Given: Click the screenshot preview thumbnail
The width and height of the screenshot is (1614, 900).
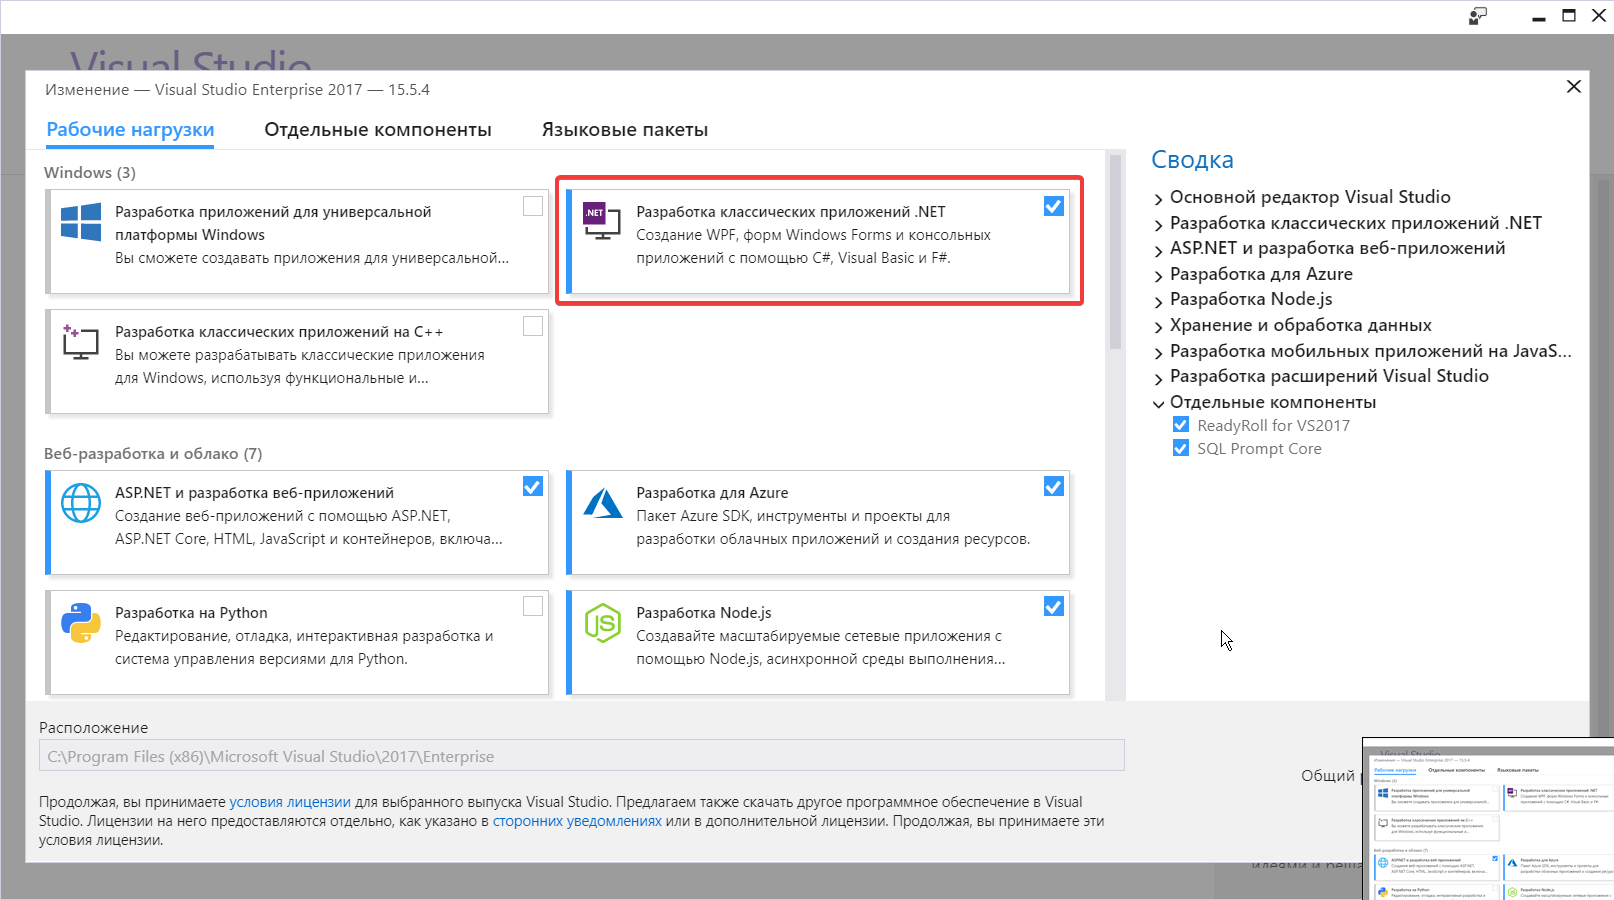Looking at the screenshot, I should [x=1489, y=819].
